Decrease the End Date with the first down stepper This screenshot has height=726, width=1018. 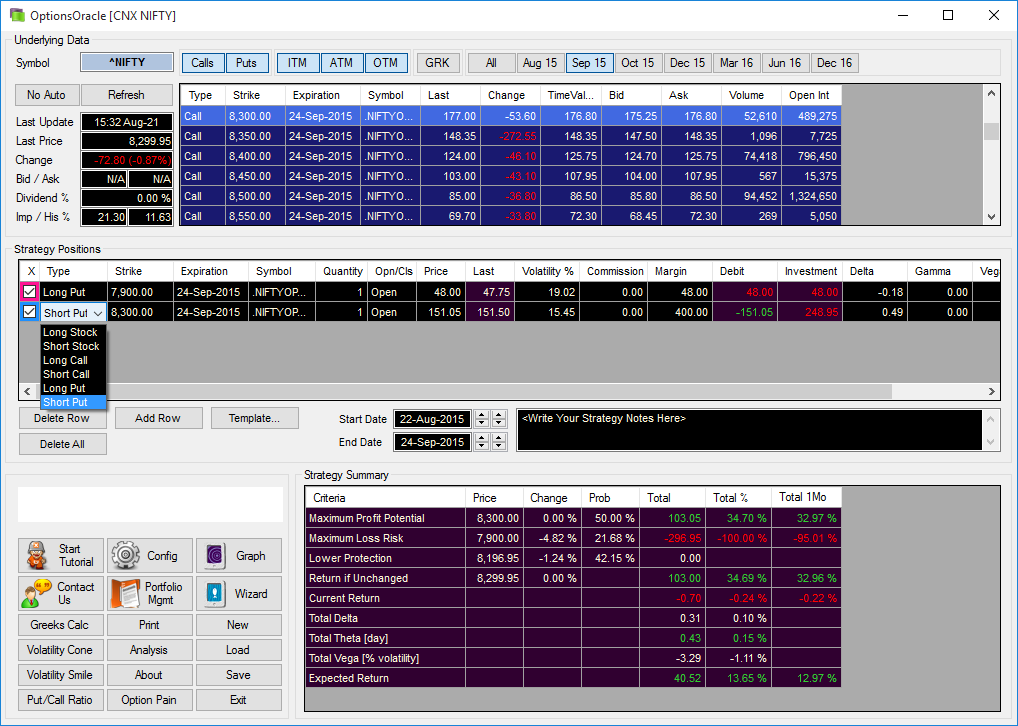pos(482,446)
